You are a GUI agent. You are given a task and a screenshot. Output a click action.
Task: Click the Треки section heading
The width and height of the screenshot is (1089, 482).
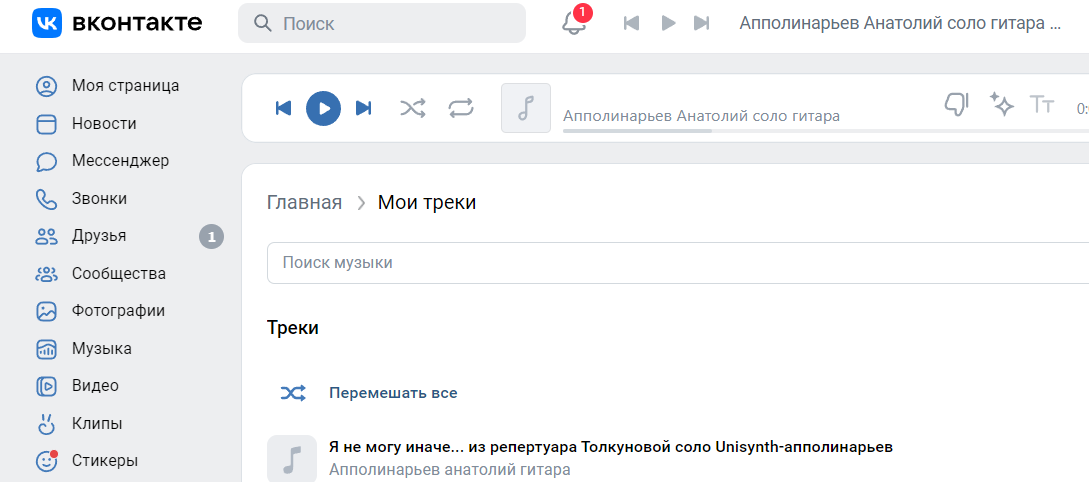[292, 328]
